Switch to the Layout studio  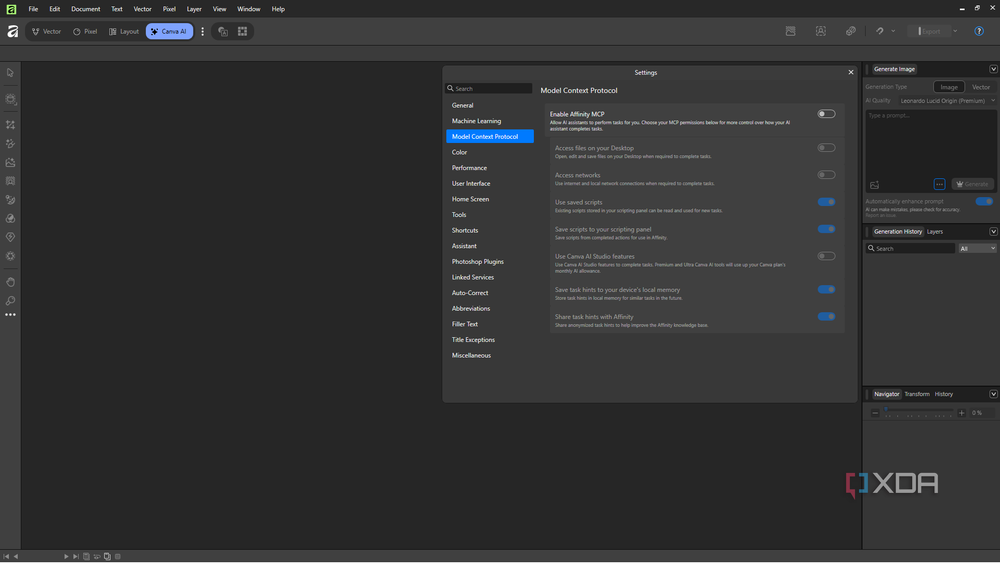coord(124,31)
